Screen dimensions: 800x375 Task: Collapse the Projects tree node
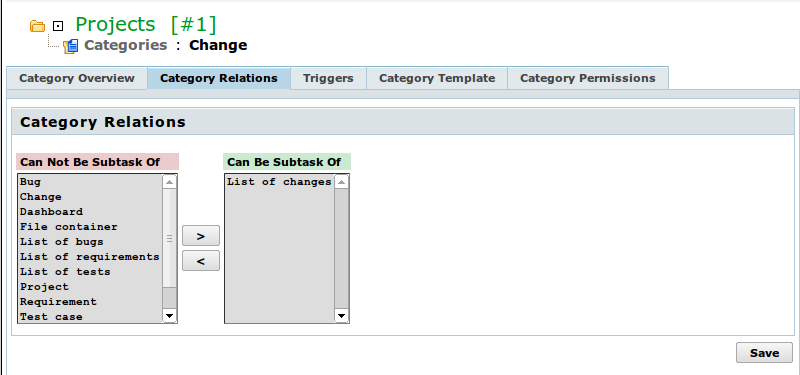58,26
